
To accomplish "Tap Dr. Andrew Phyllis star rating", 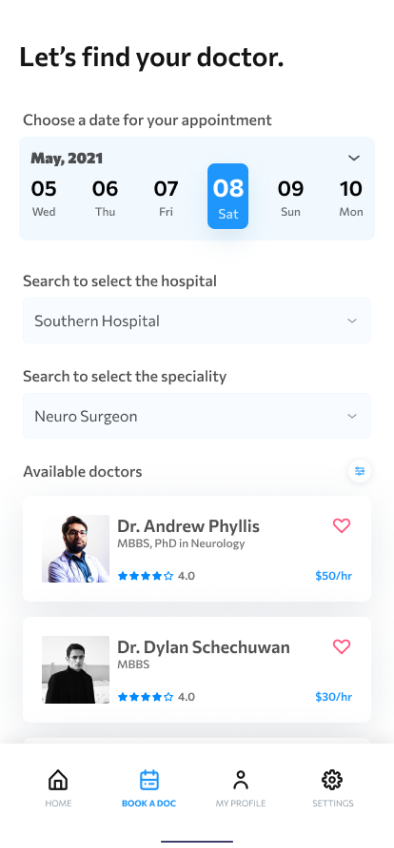I will (x=145, y=576).
